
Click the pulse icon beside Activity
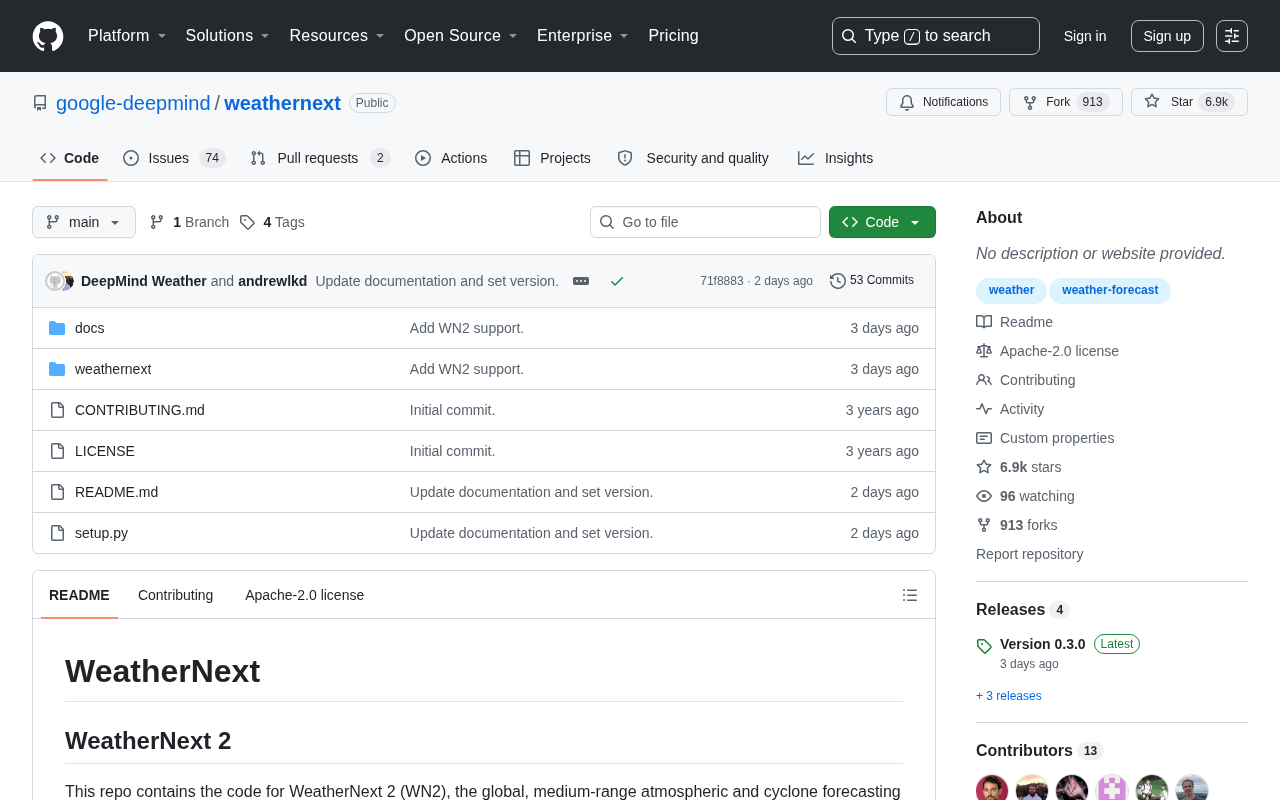pyautogui.click(x=984, y=409)
